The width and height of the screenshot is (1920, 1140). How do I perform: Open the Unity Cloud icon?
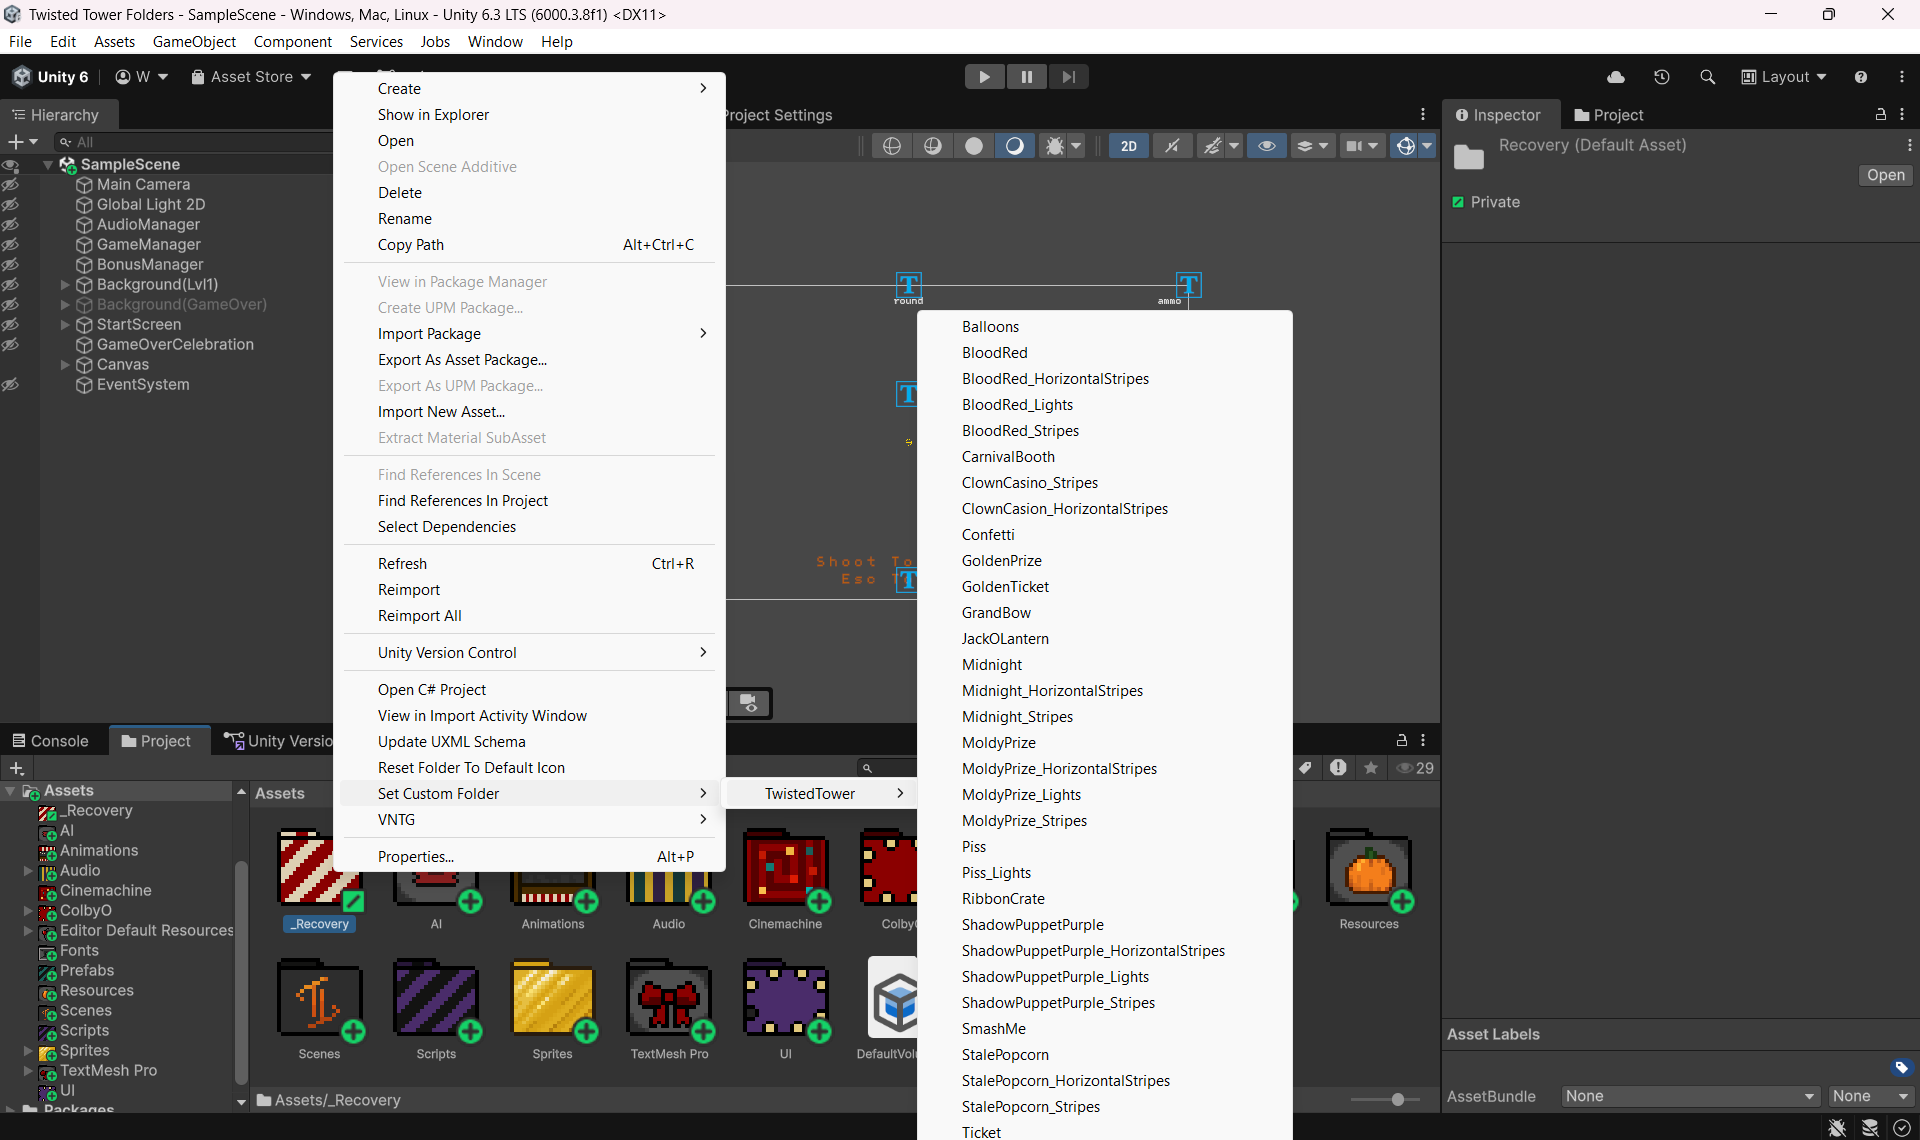[x=1616, y=77]
